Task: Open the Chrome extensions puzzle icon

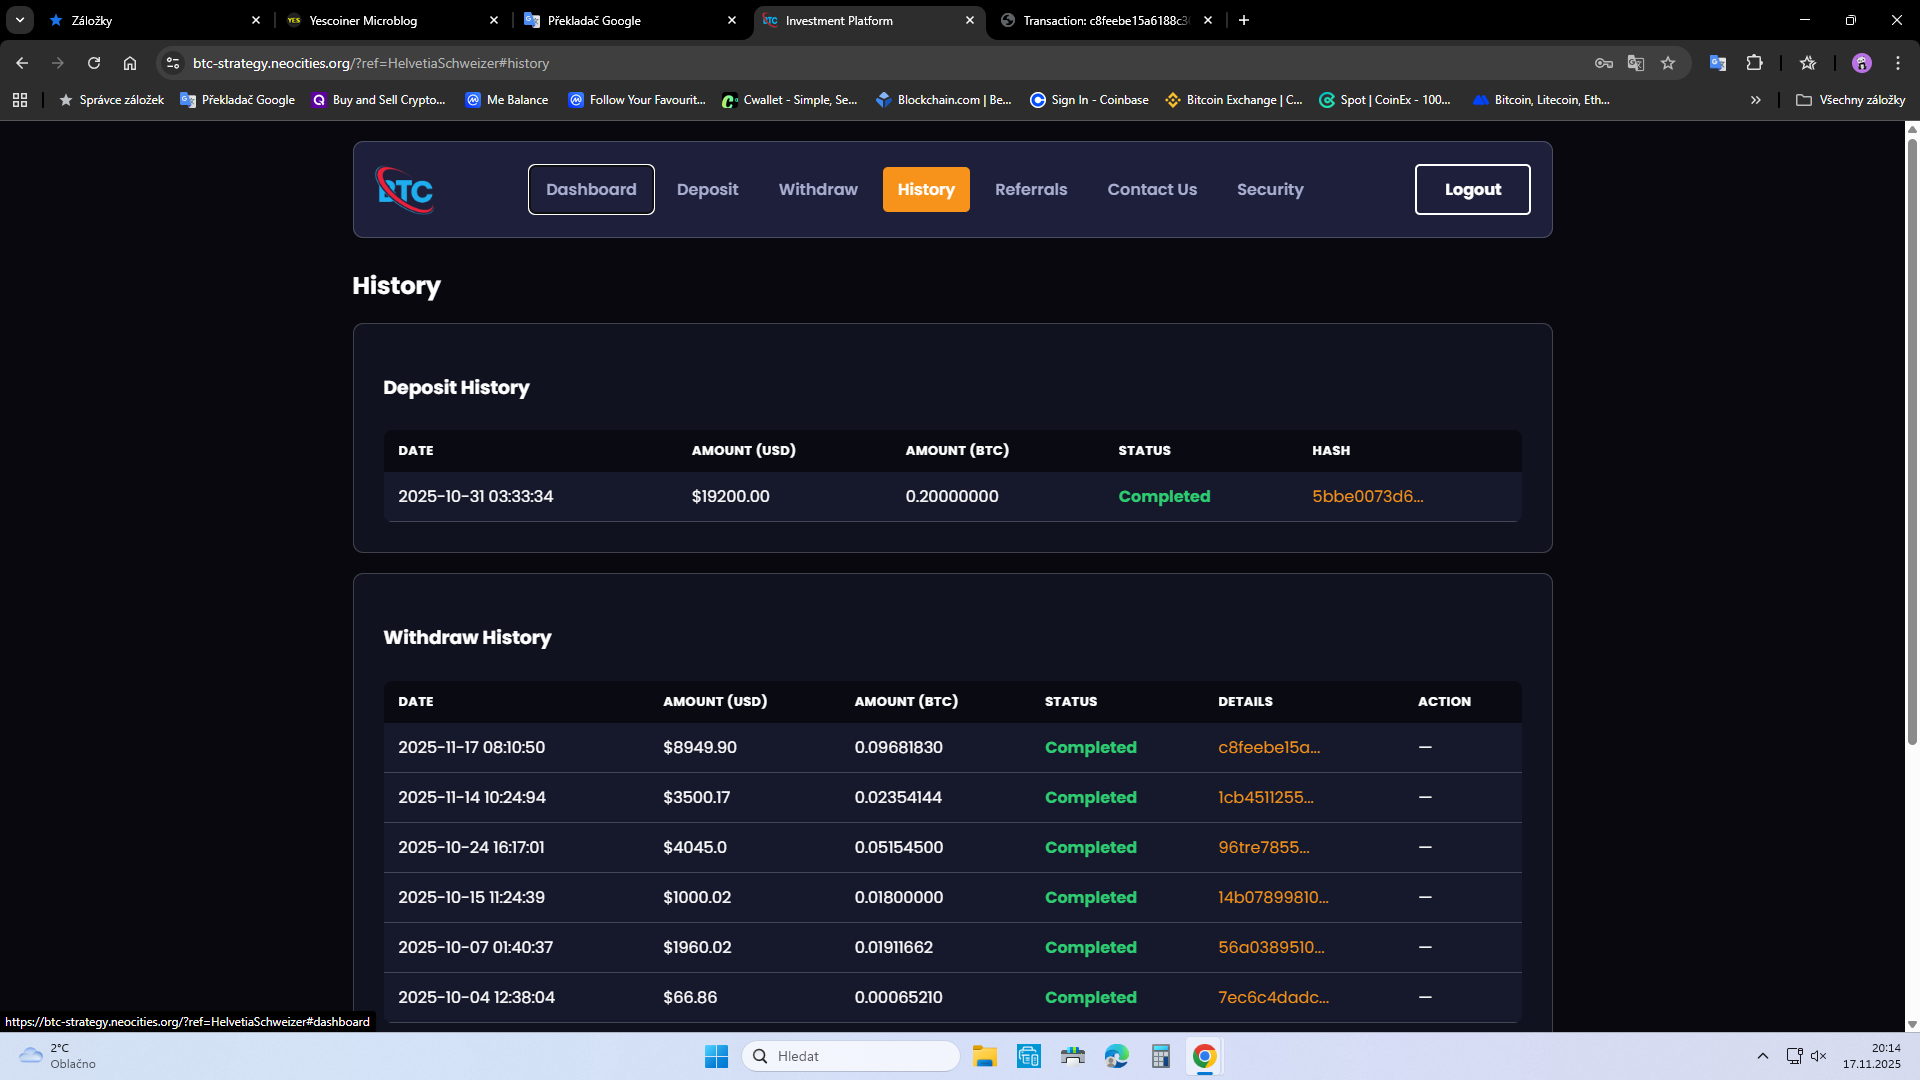Action: [x=1754, y=63]
